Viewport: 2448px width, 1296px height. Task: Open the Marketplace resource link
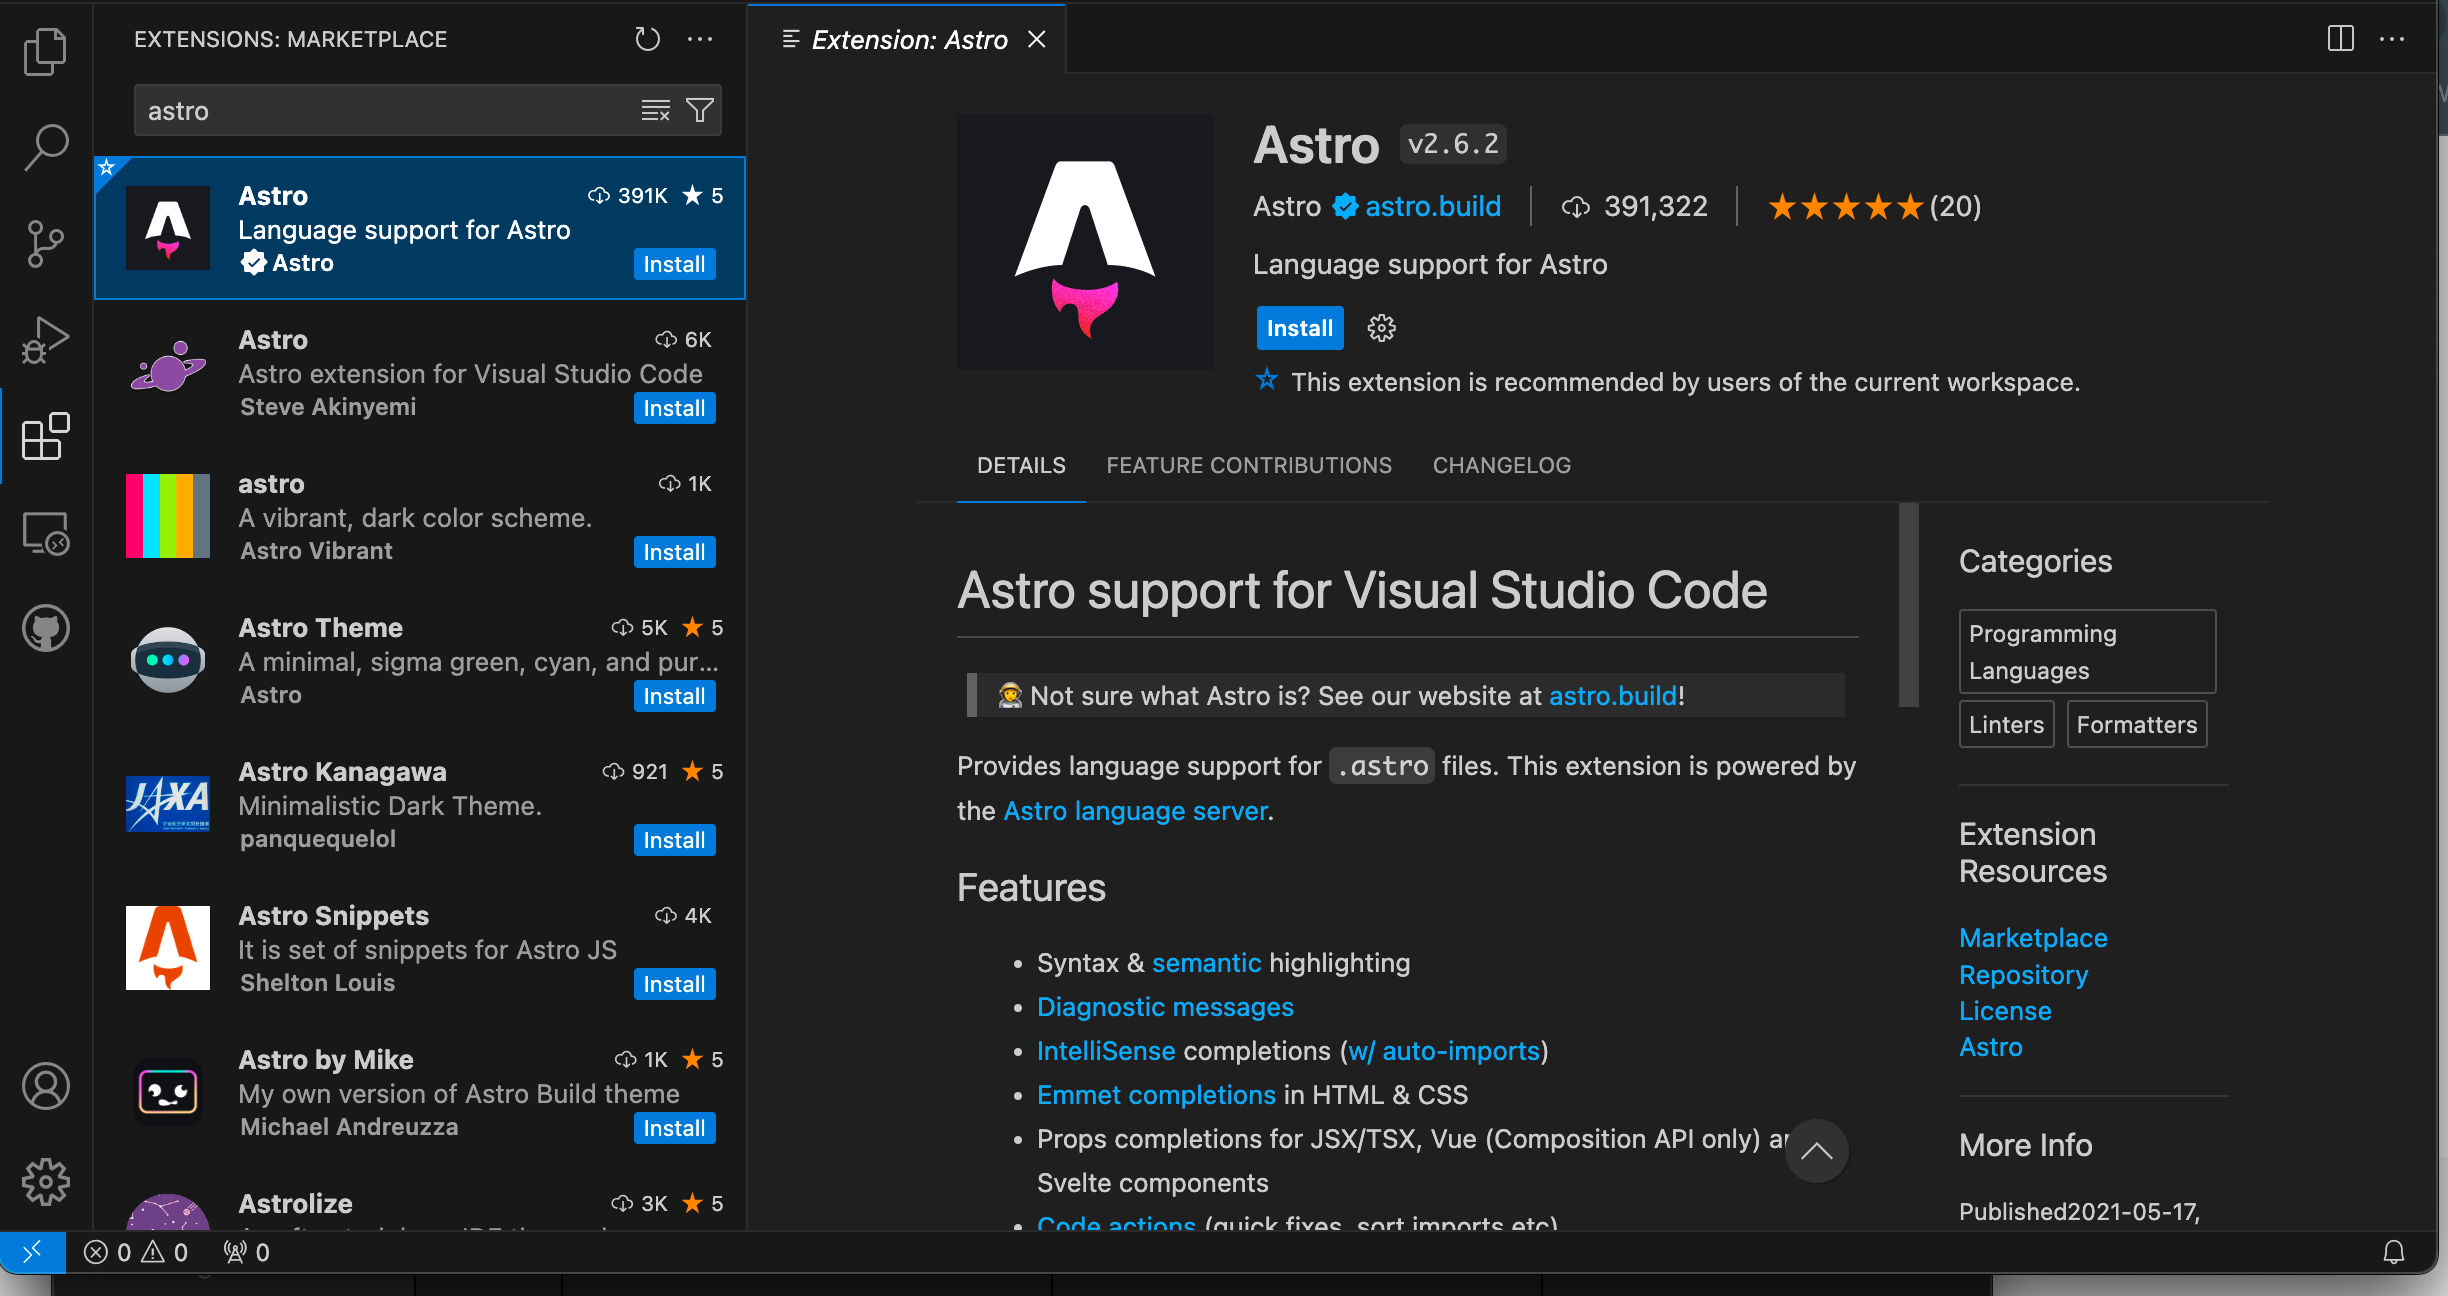2033,938
